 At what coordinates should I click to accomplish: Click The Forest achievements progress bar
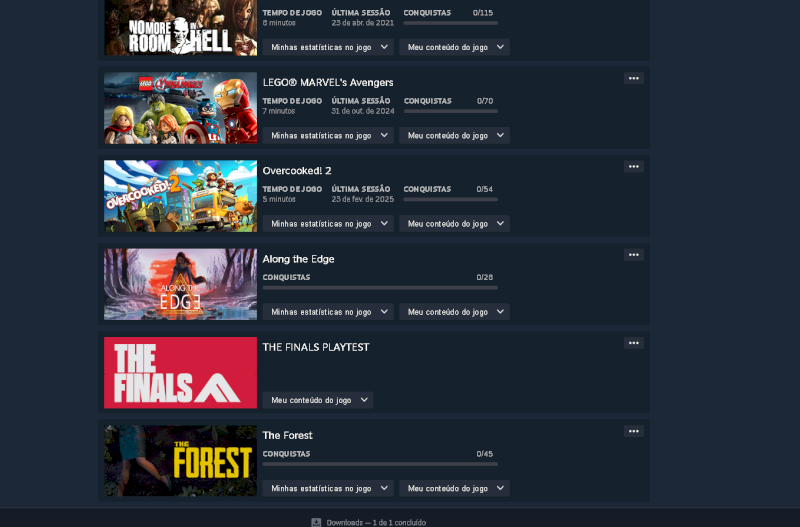coord(380,464)
